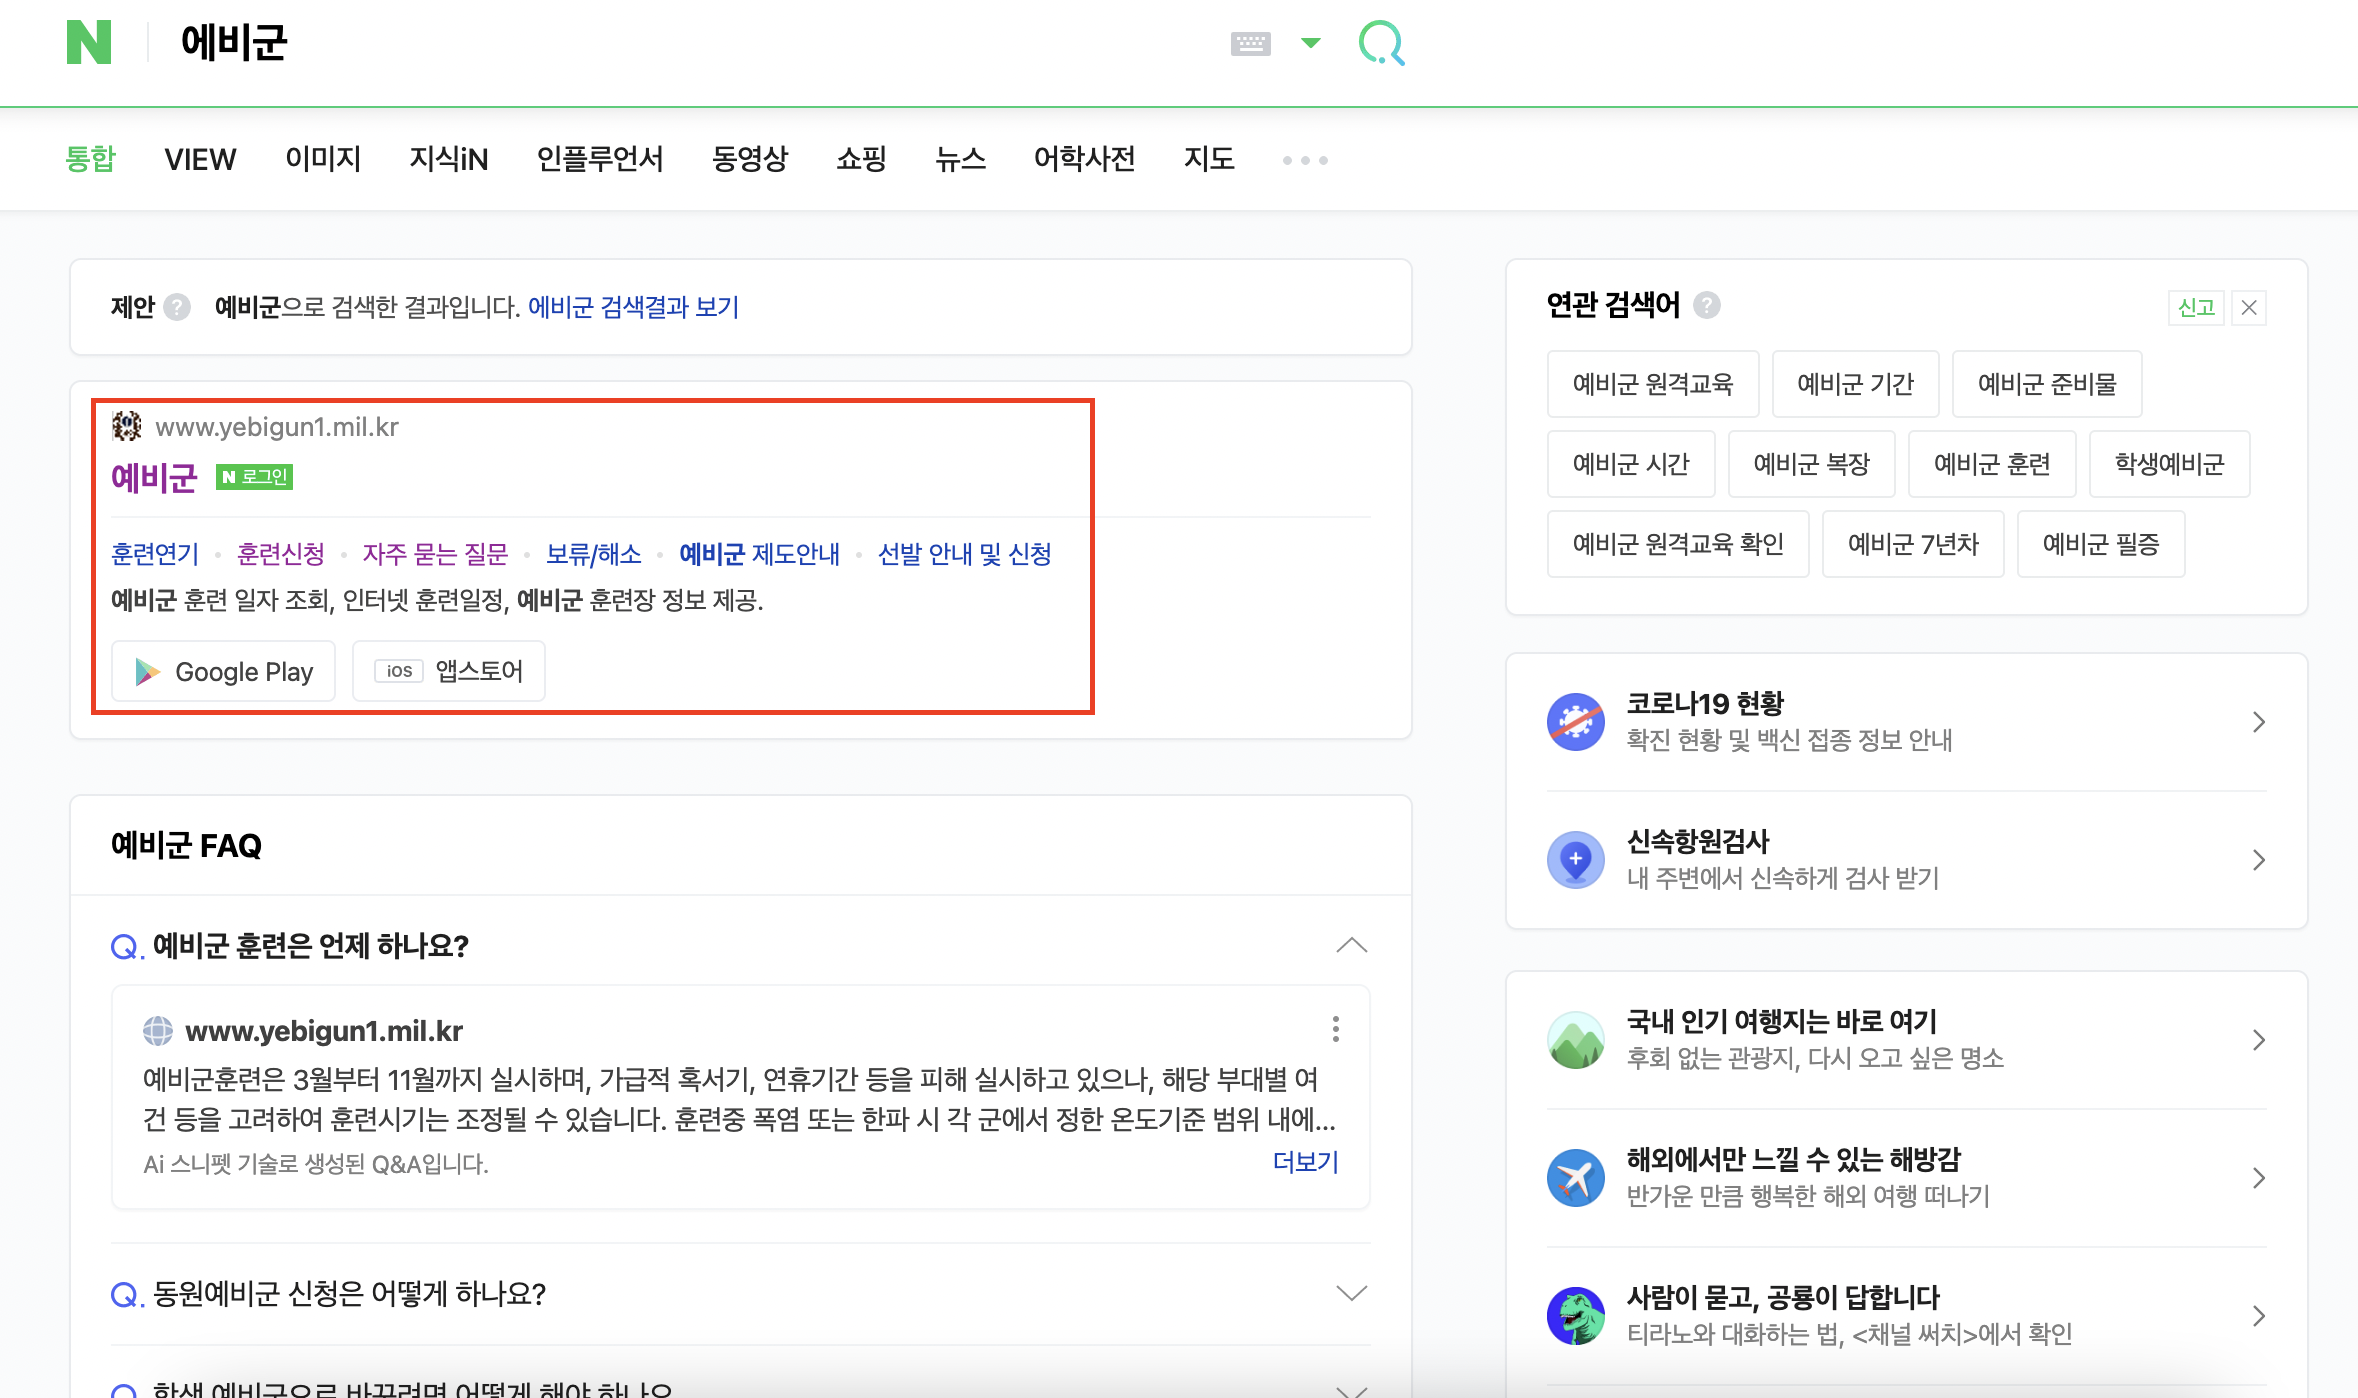This screenshot has height=1398, width=2358.
Task: Click the Google Play download button
Action: (x=224, y=671)
